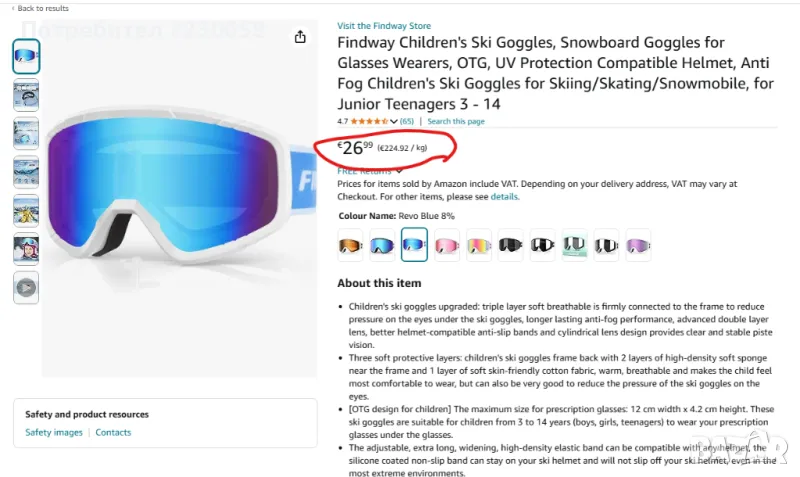The height and width of the screenshot is (477, 800).
Task: Visit the Findway Store link
Action: [383, 26]
